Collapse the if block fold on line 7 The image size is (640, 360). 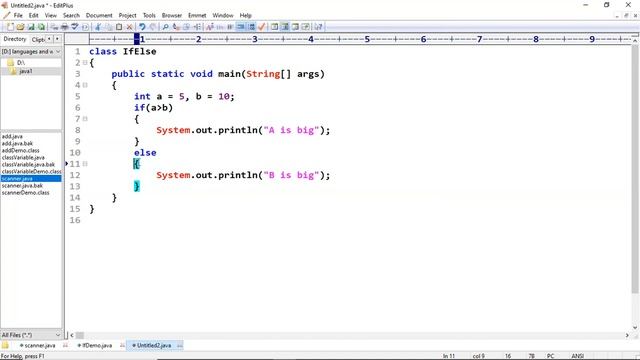point(85,119)
